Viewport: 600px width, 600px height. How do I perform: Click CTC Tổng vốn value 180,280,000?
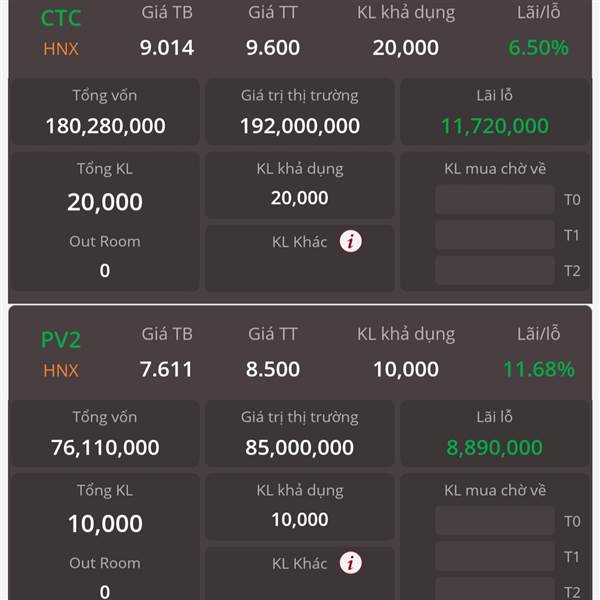pos(105,126)
